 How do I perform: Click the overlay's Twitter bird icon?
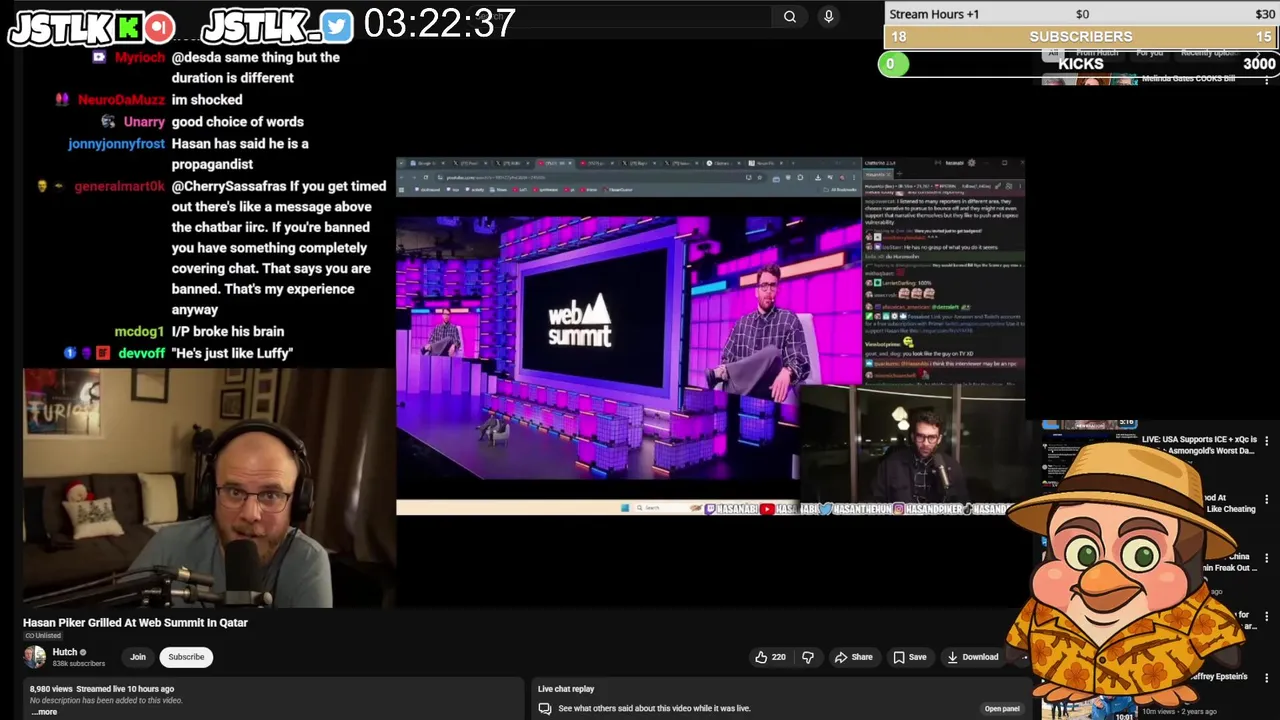tap(337, 27)
